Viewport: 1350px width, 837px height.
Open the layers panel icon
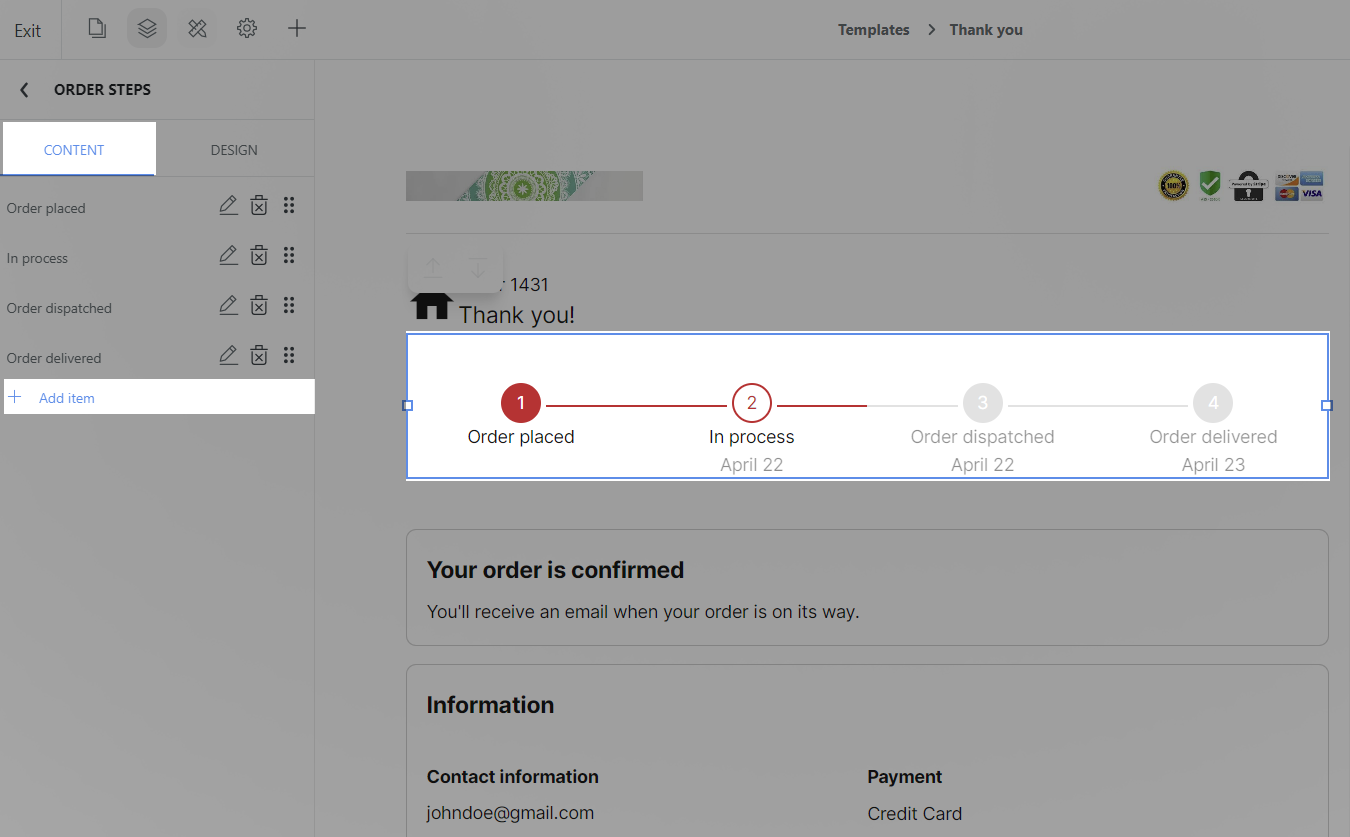[147, 28]
